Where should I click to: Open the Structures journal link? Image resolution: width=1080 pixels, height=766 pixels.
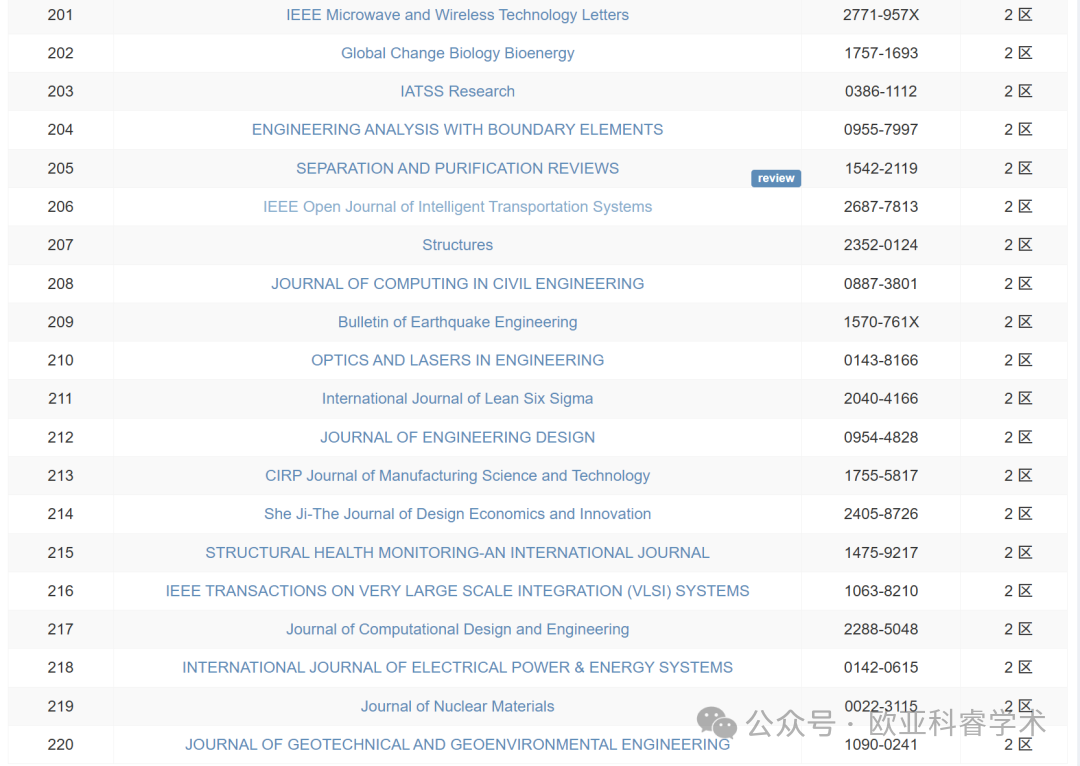coord(457,245)
